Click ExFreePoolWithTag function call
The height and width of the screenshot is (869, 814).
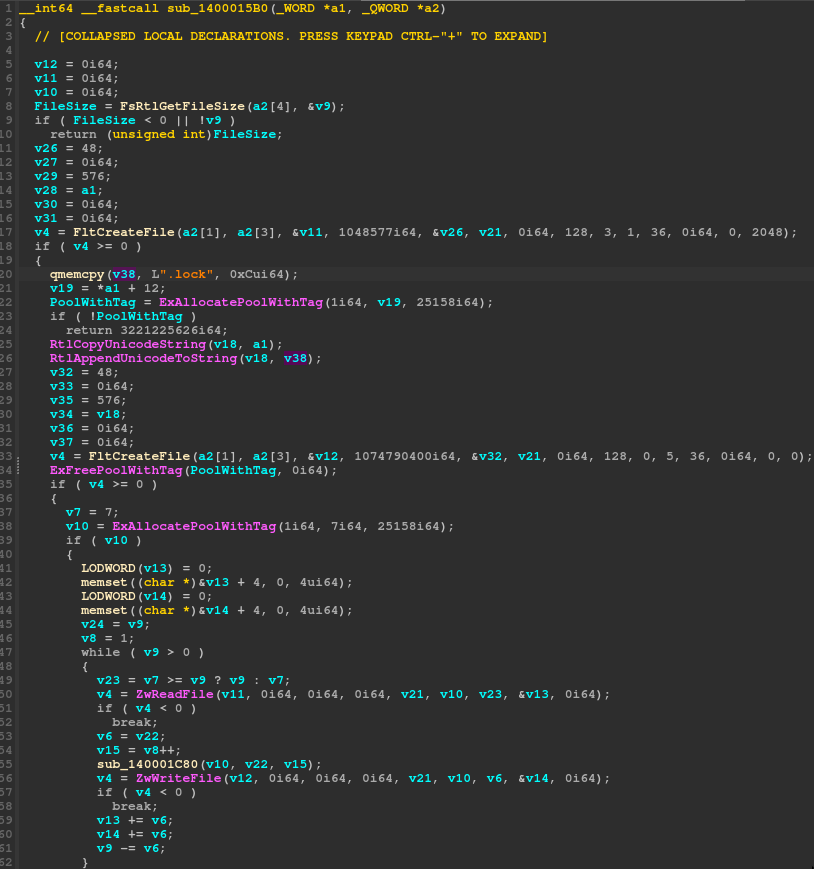tap(116, 471)
